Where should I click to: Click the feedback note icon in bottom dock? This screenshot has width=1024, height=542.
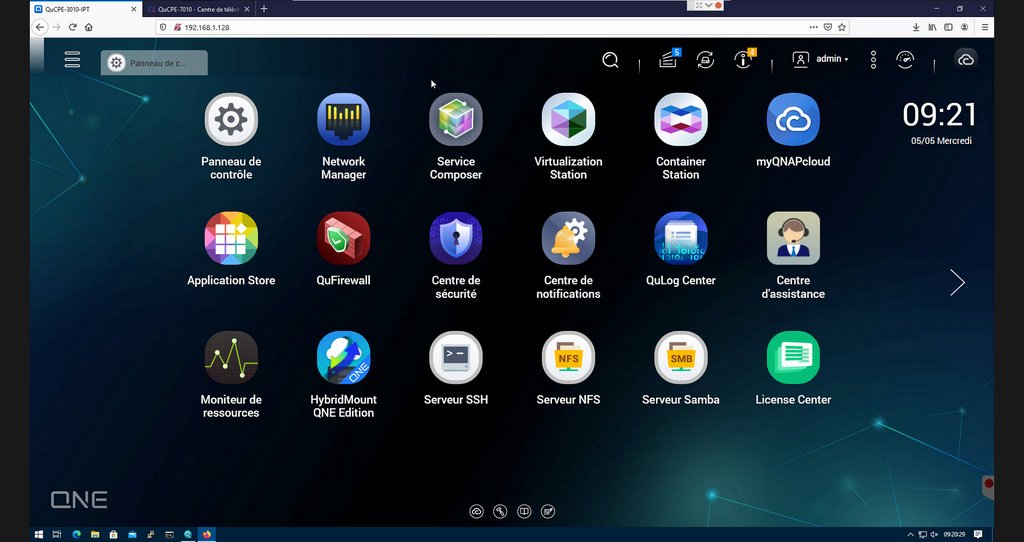[x=548, y=511]
